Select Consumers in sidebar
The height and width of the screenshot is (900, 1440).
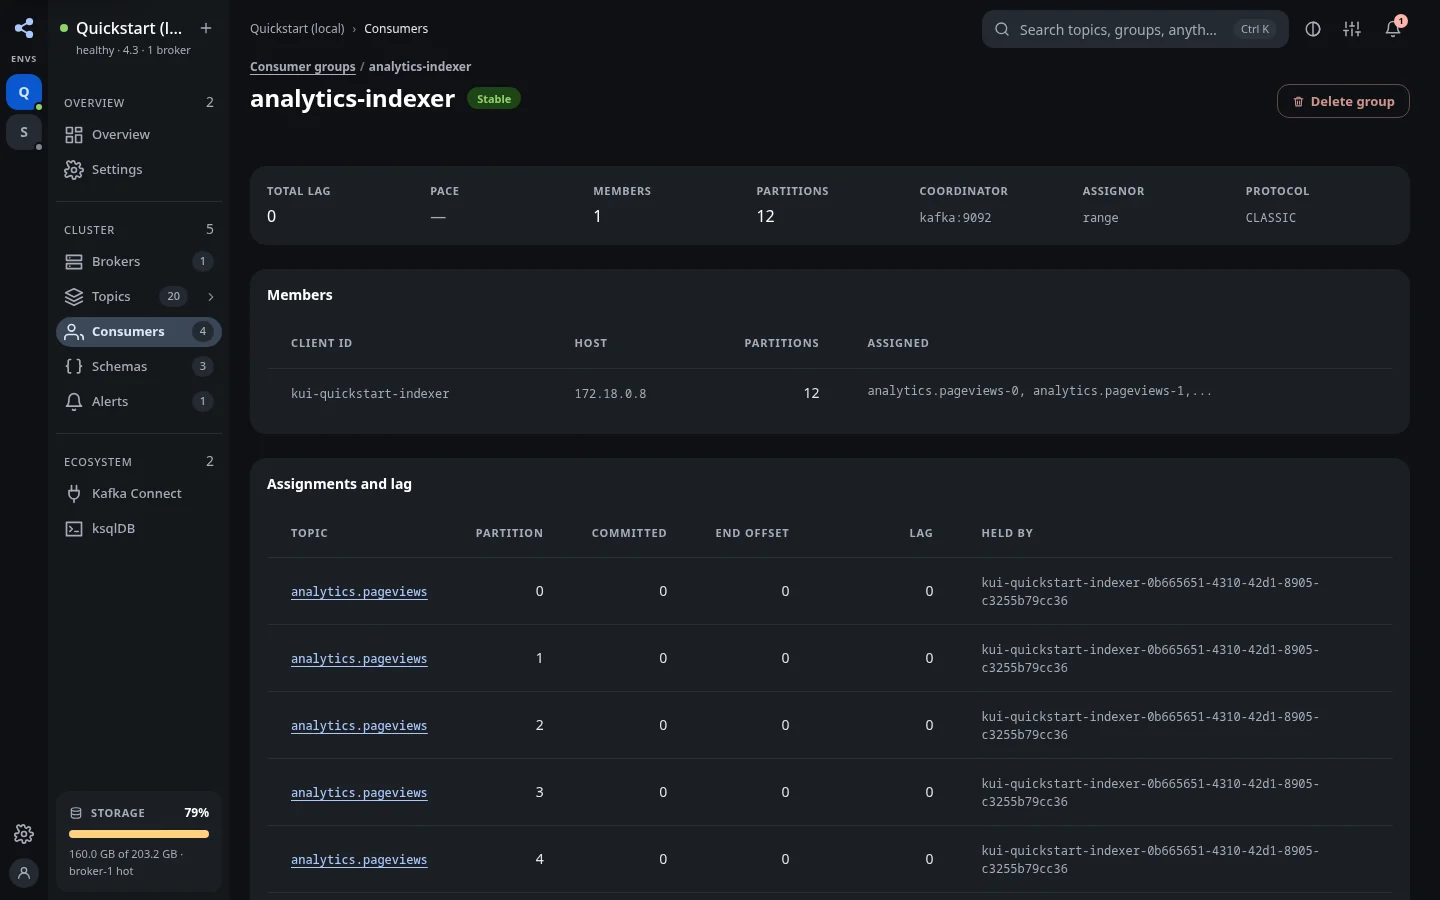(x=139, y=332)
